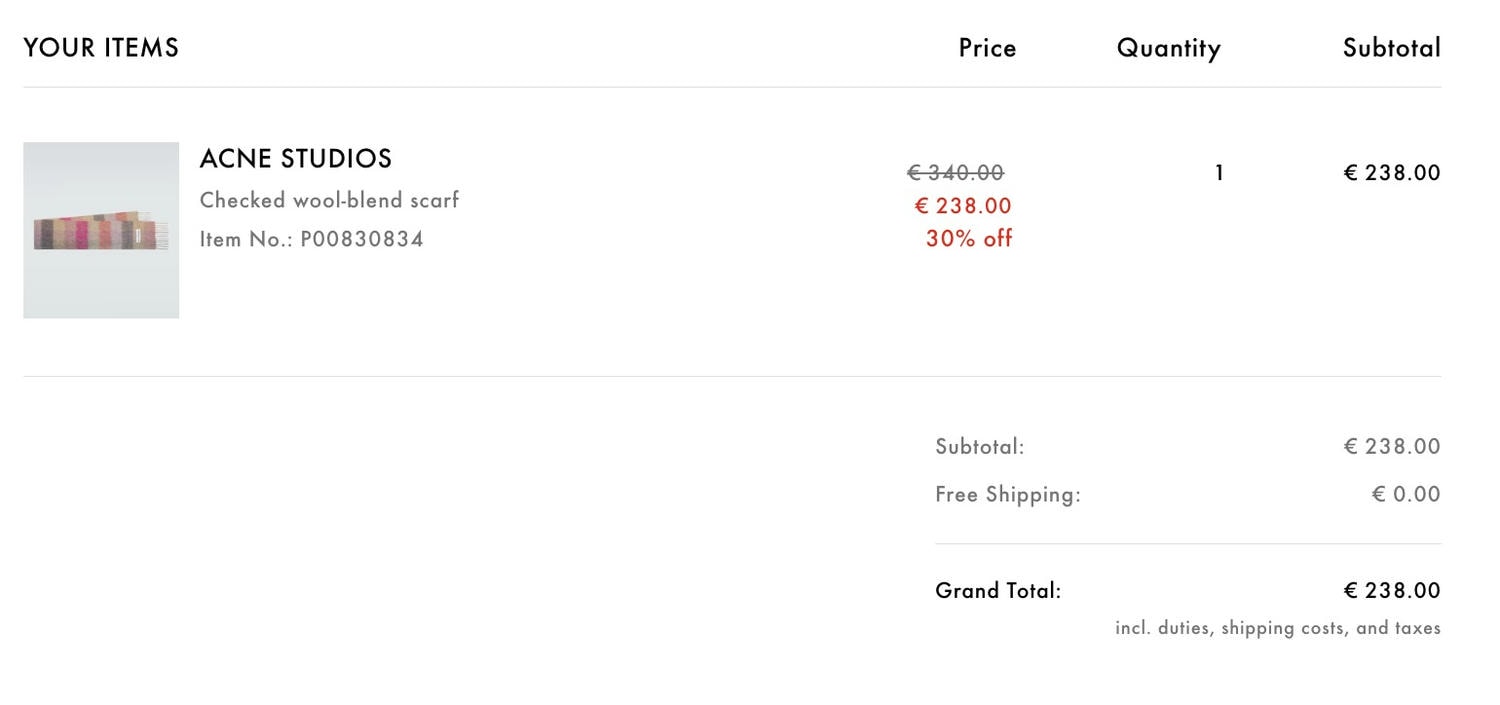The height and width of the screenshot is (705, 1500).
Task: Select the Price column header
Action: click(x=987, y=48)
